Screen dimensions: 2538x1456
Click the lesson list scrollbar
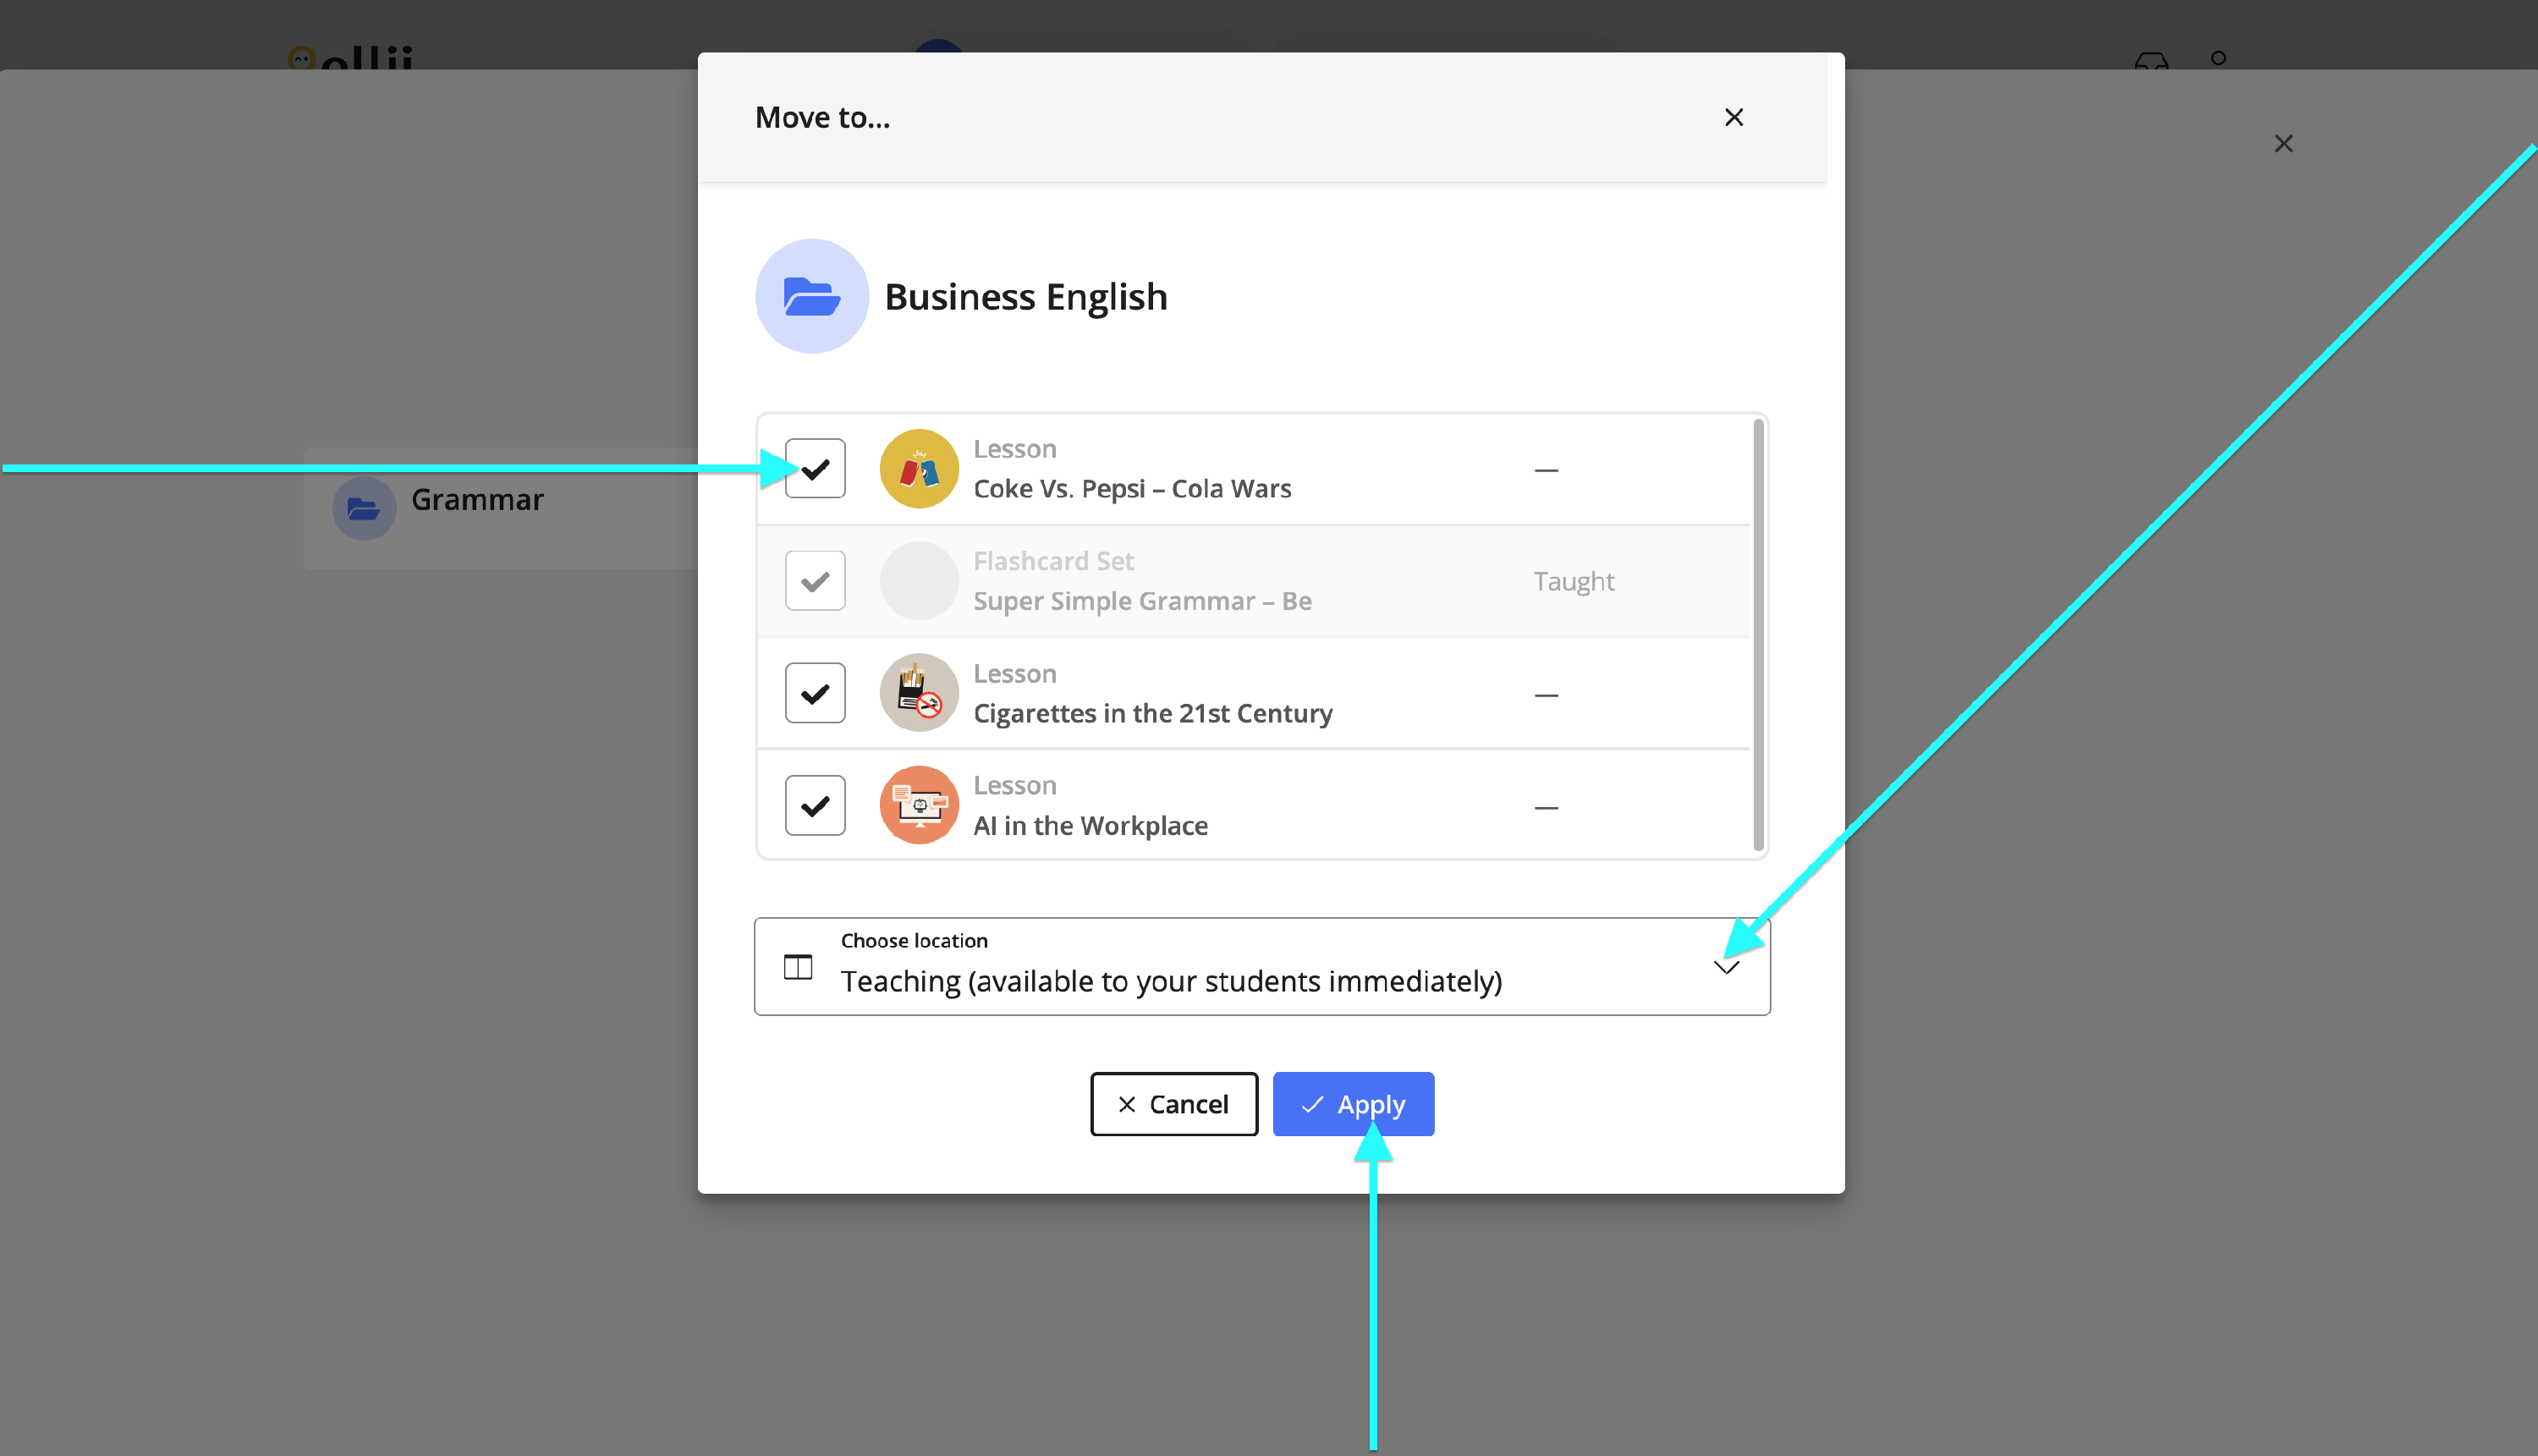[1757, 634]
